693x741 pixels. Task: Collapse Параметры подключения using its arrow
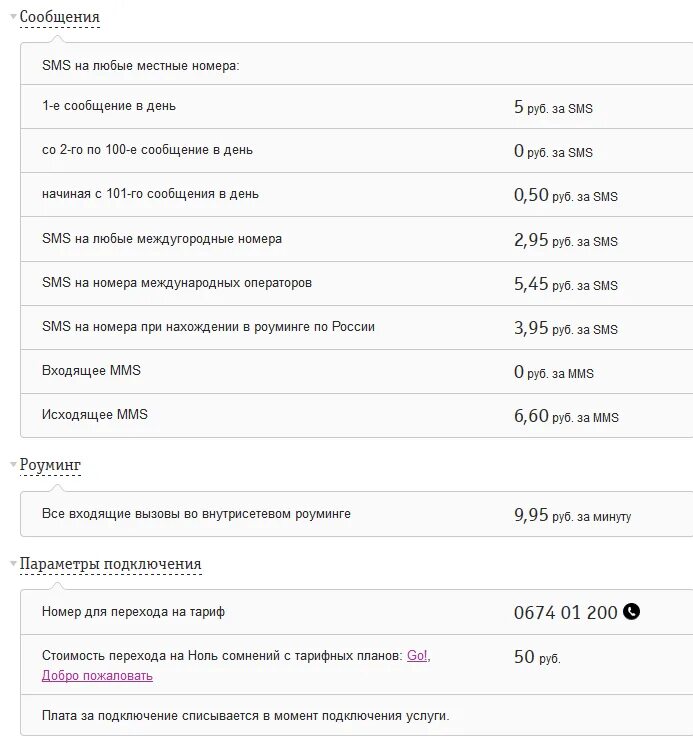tap(13, 564)
